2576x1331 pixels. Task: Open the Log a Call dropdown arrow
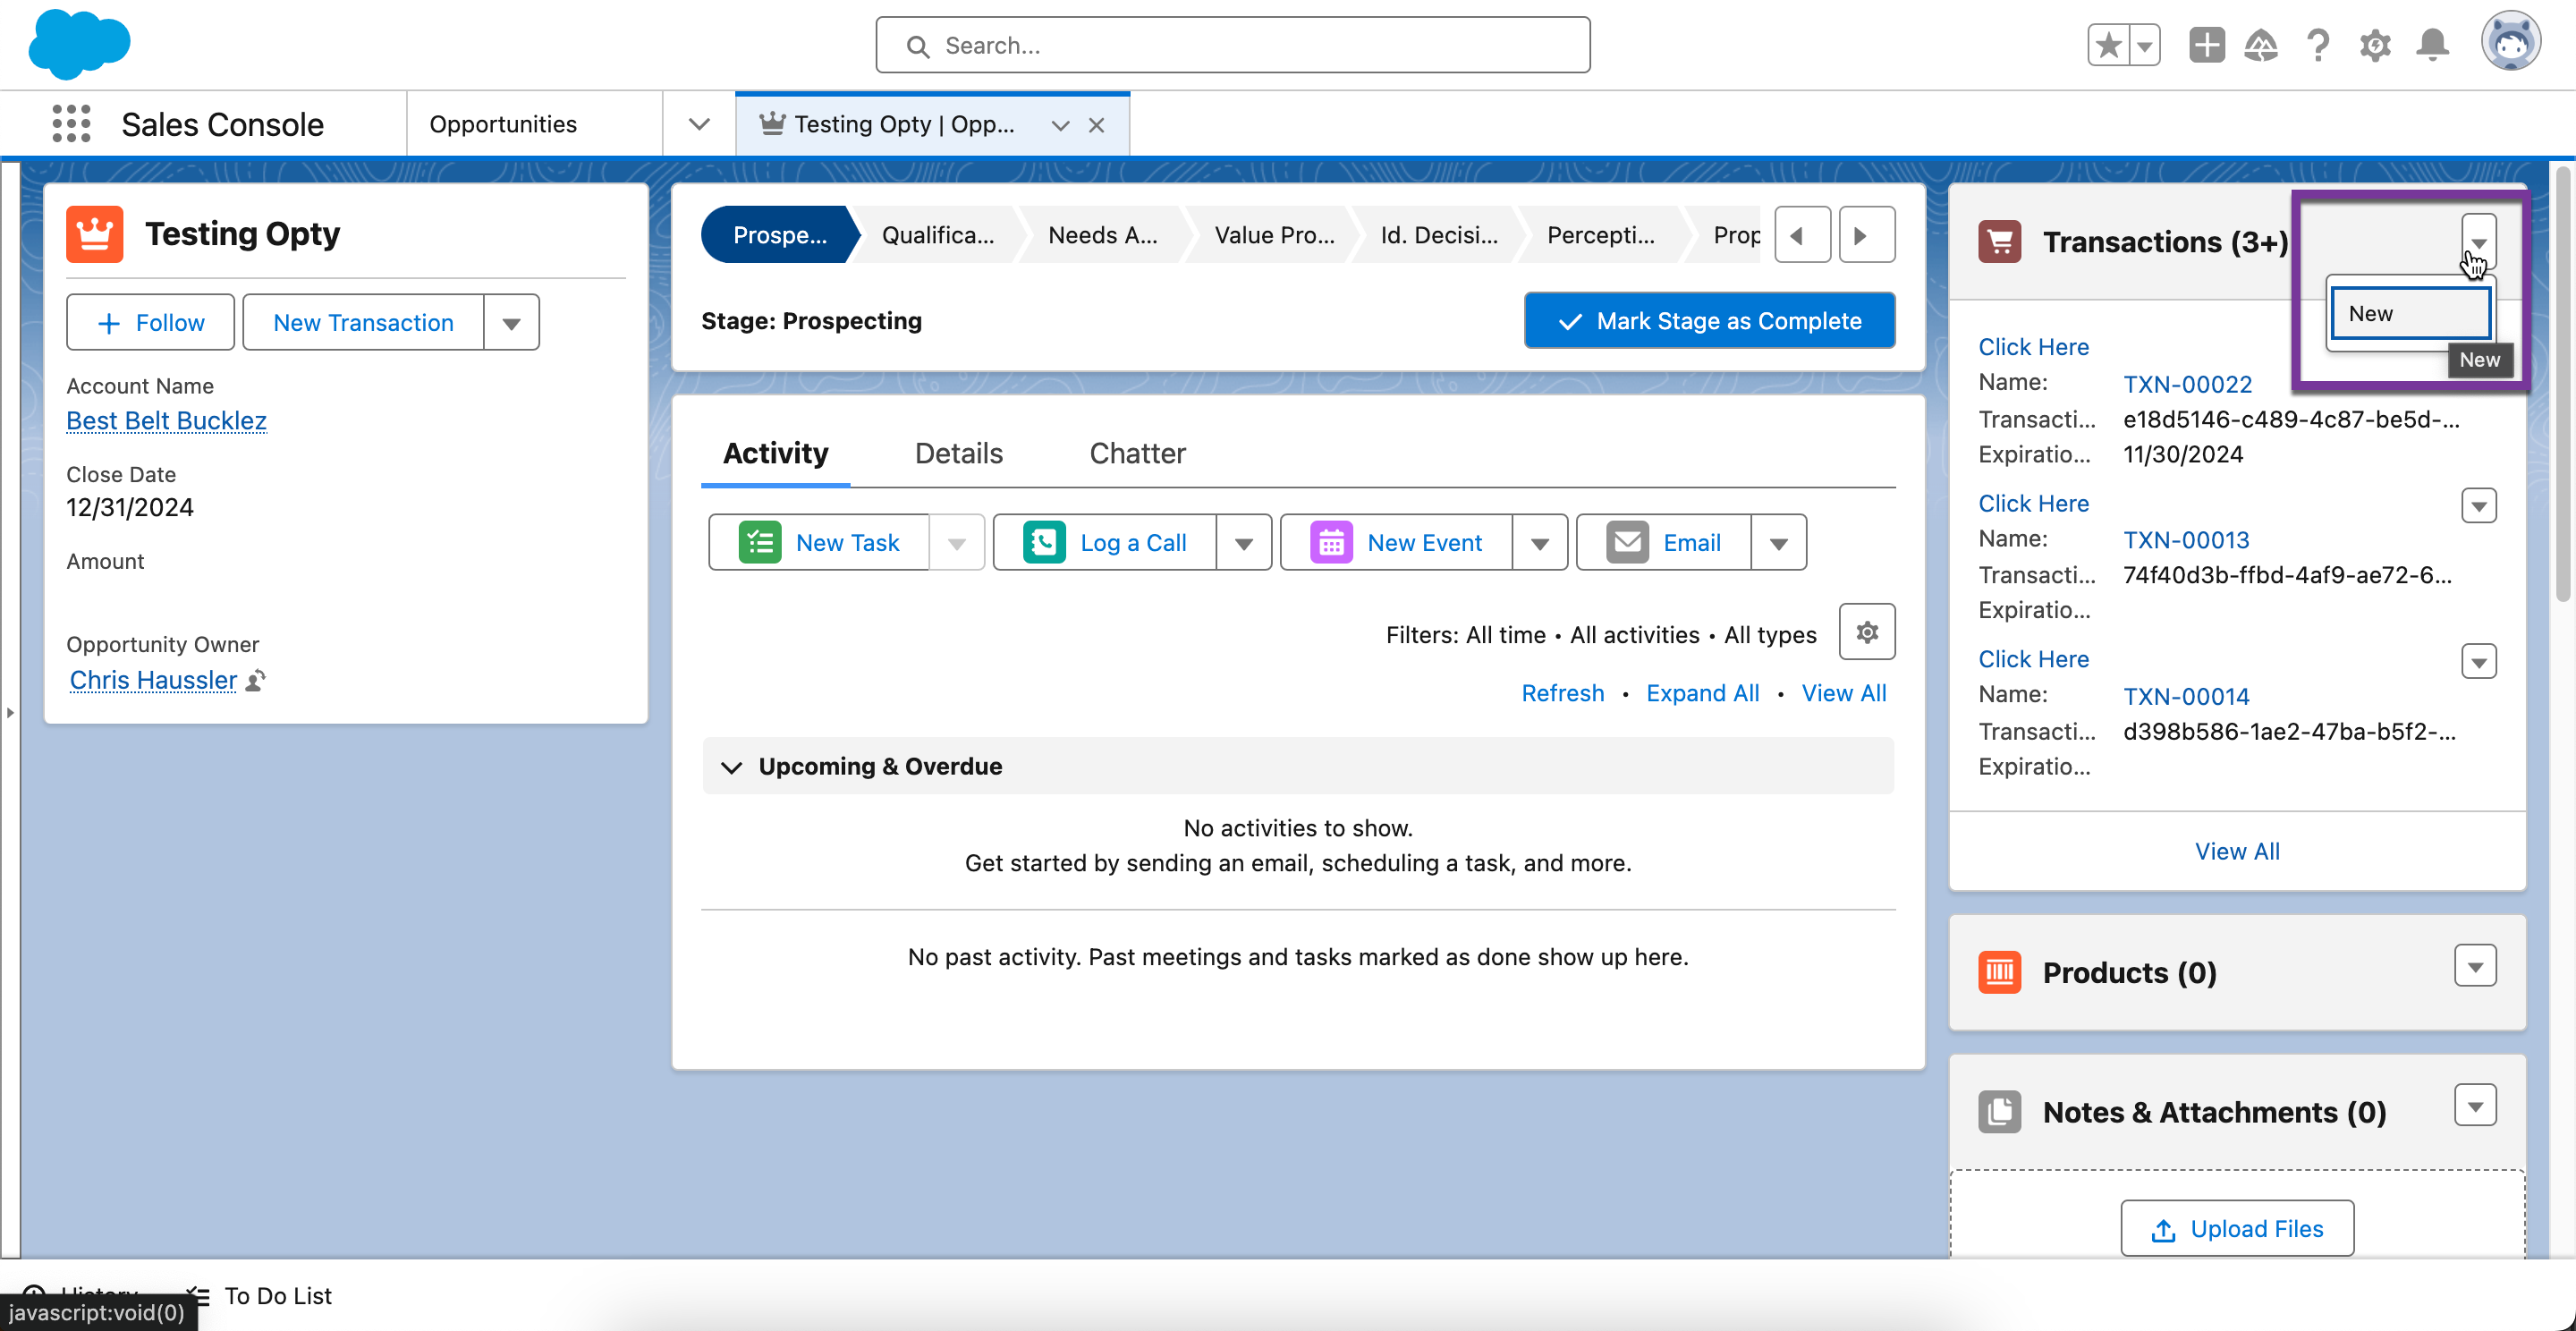pyautogui.click(x=1244, y=543)
